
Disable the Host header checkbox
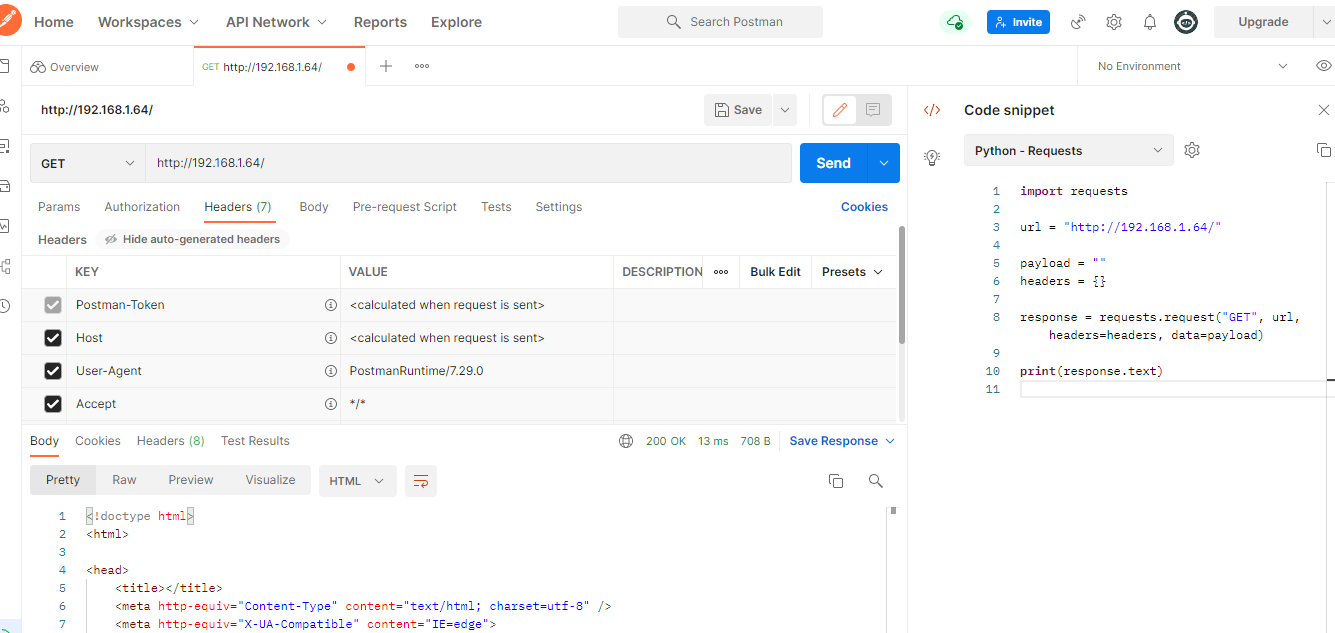pos(52,337)
